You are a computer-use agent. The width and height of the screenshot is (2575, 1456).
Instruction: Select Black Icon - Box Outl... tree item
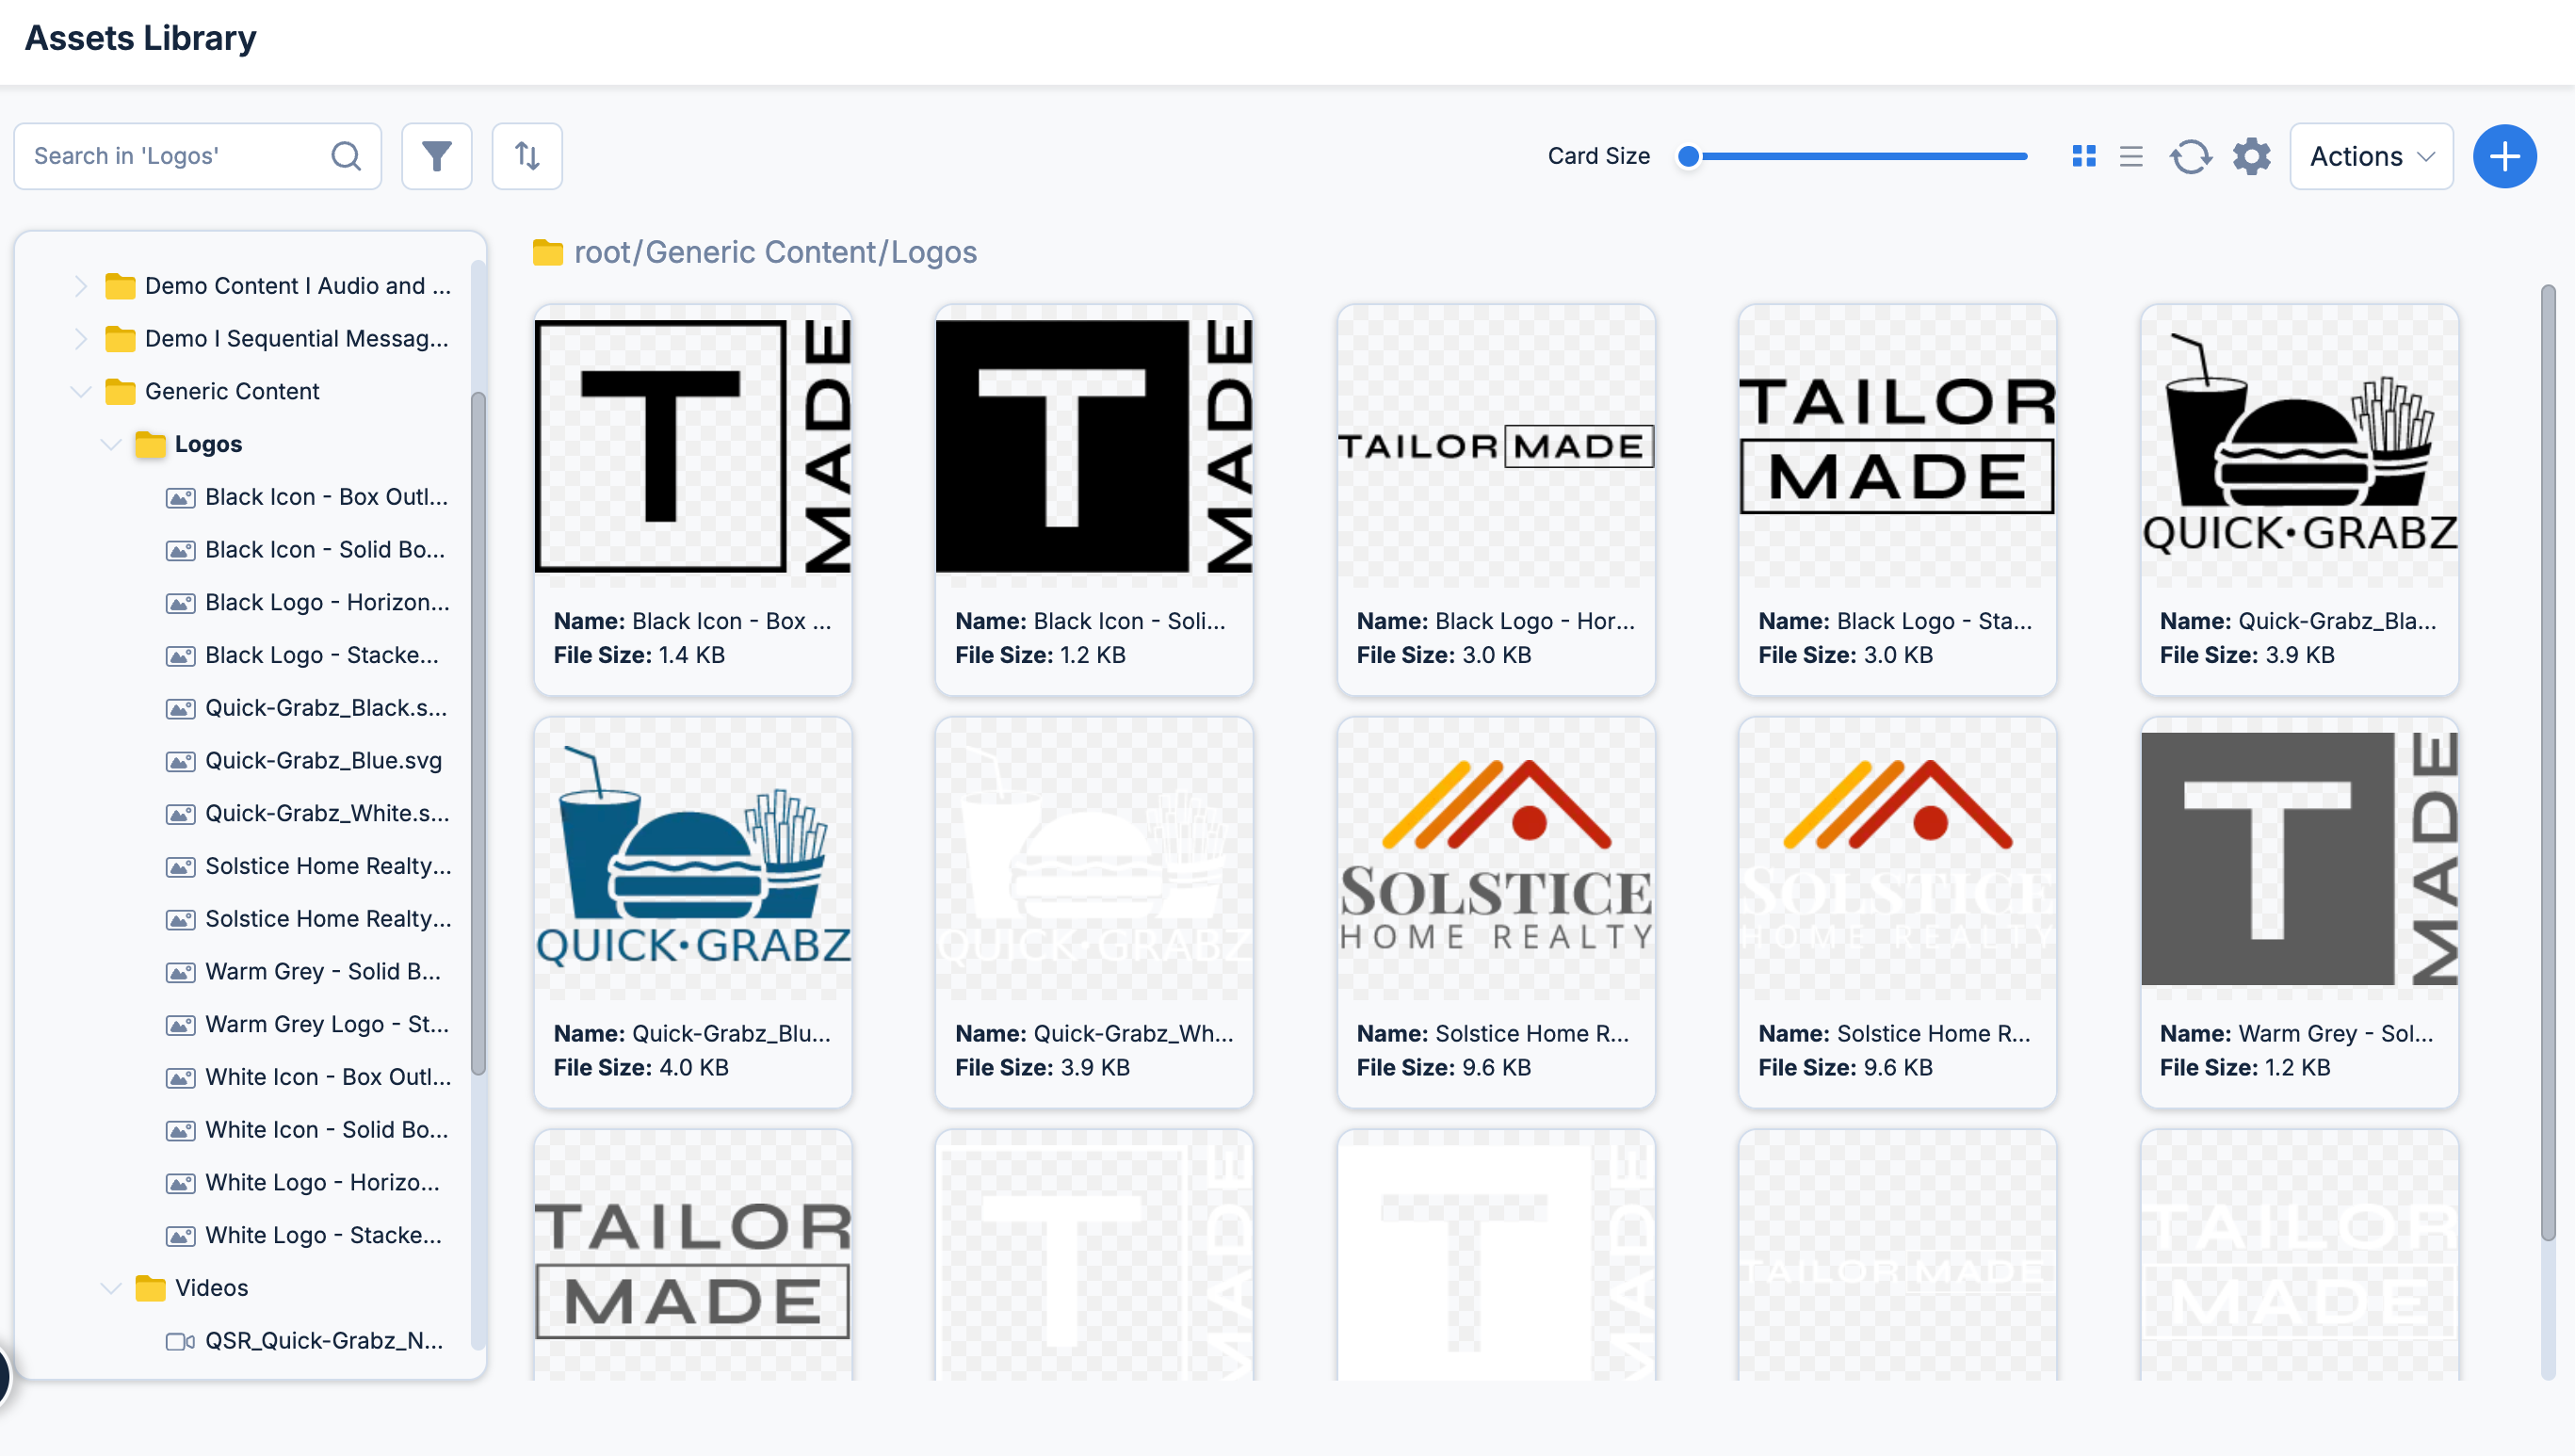(x=326, y=497)
